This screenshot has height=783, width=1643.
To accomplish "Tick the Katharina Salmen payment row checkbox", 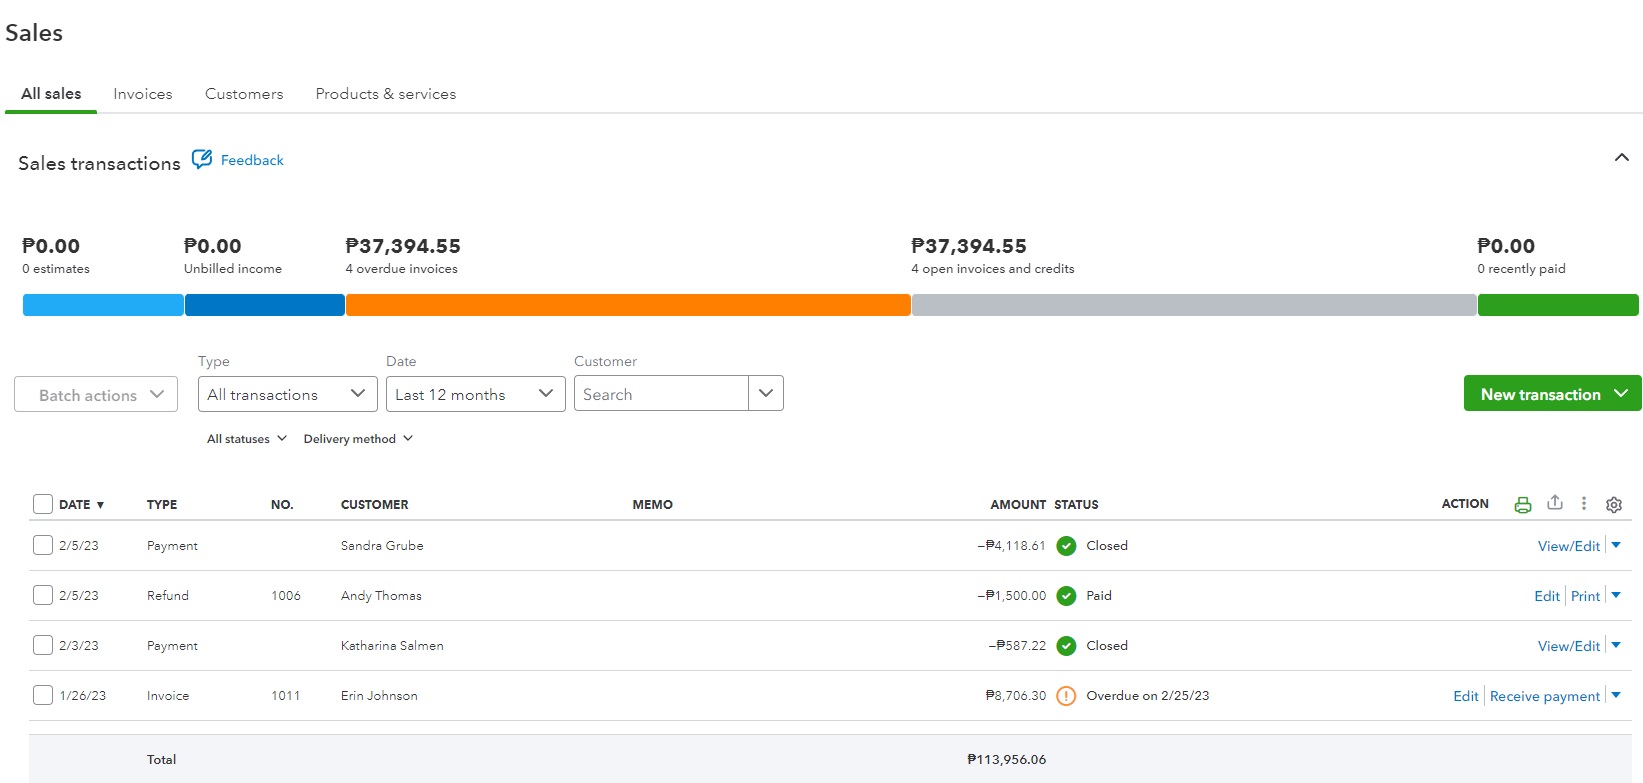I will pyautogui.click(x=43, y=645).
